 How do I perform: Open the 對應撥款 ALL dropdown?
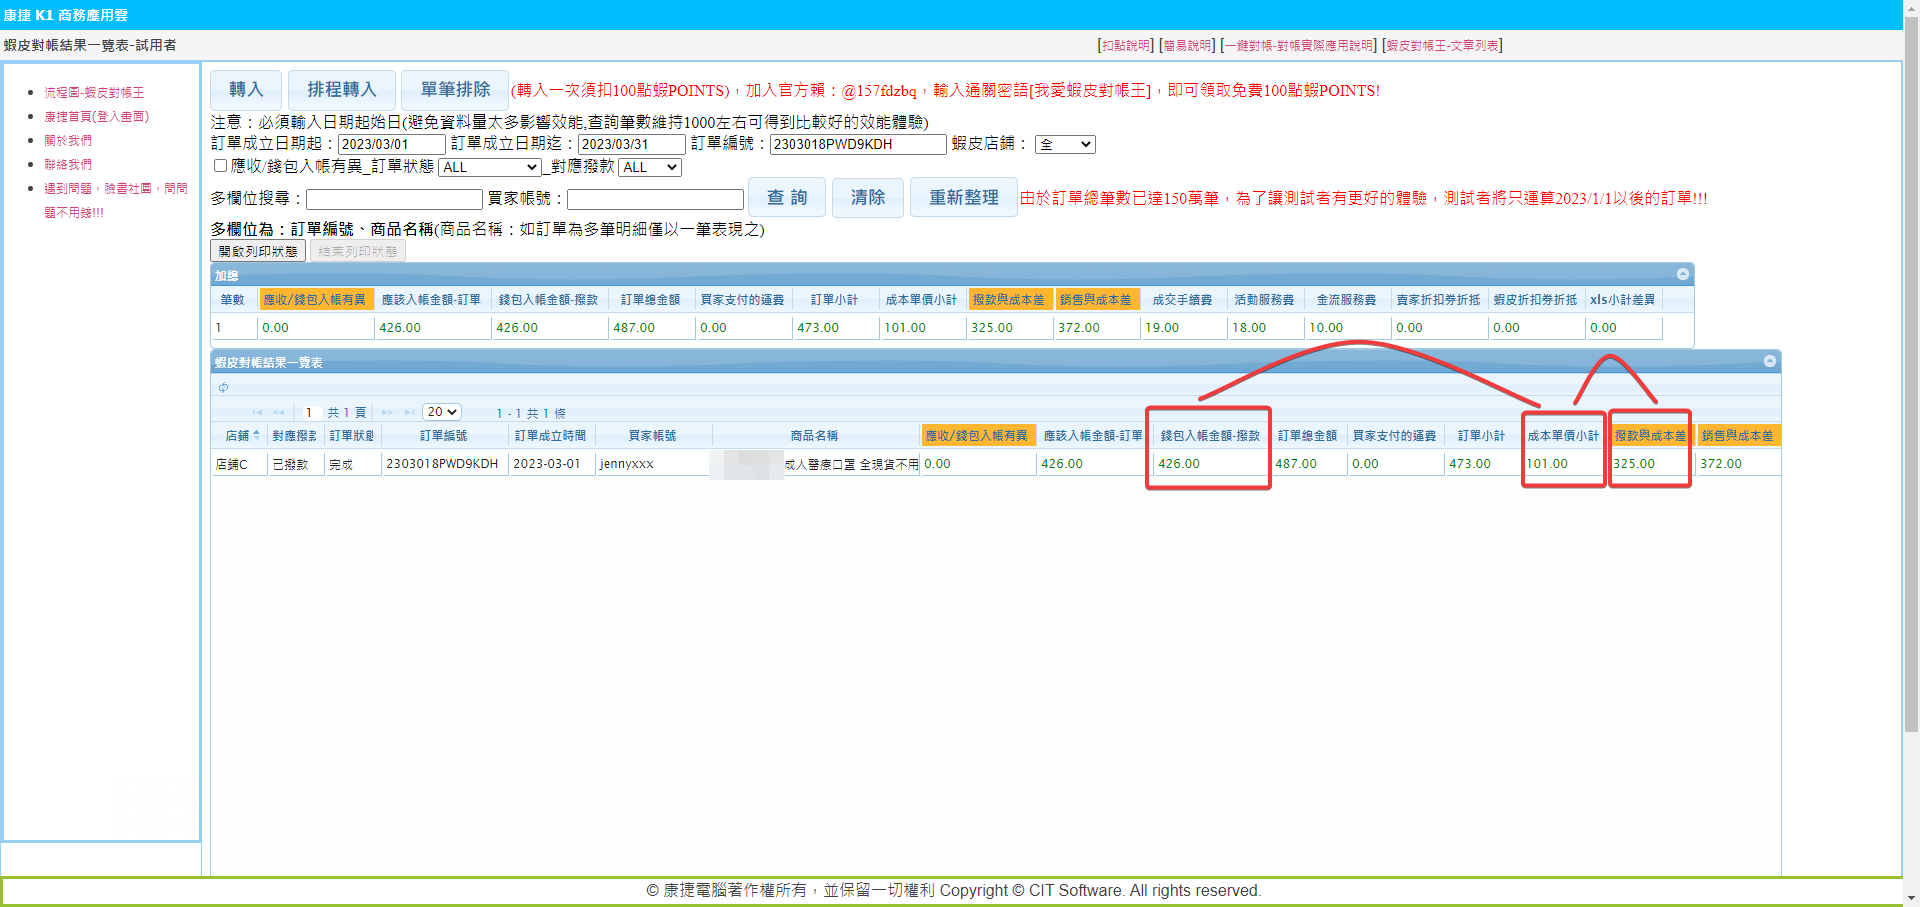pyautogui.click(x=650, y=167)
